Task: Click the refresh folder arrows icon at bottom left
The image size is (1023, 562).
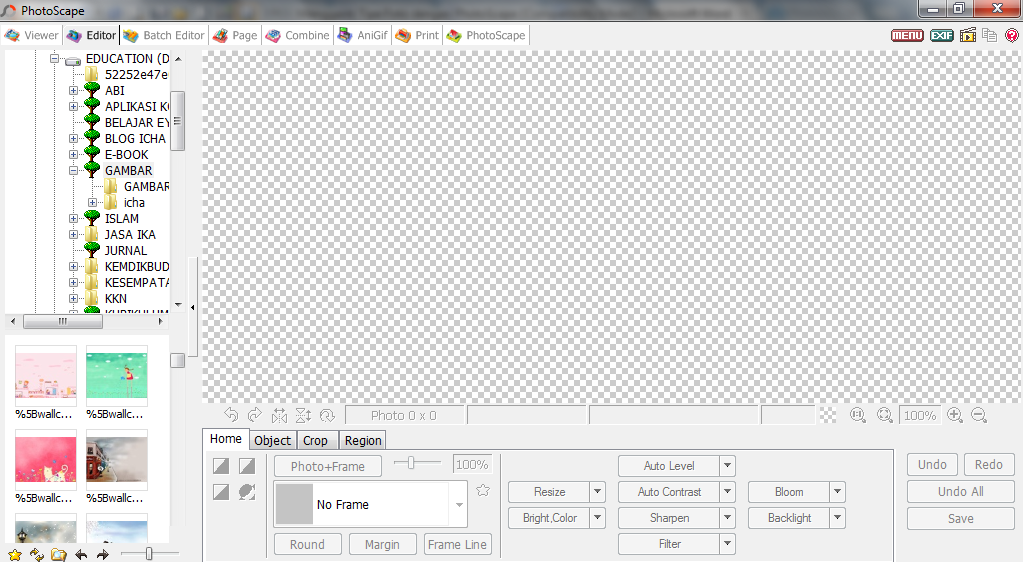Action: point(37,555)
